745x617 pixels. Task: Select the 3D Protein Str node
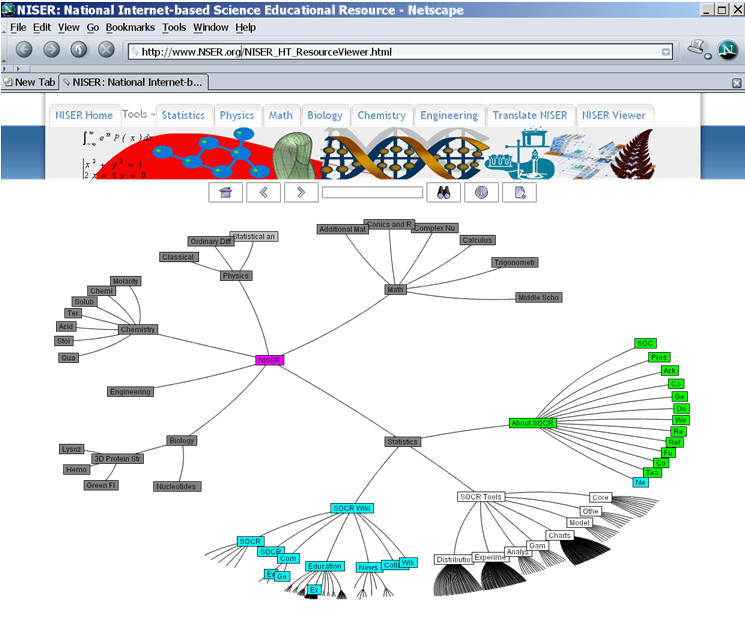[117, 458]
